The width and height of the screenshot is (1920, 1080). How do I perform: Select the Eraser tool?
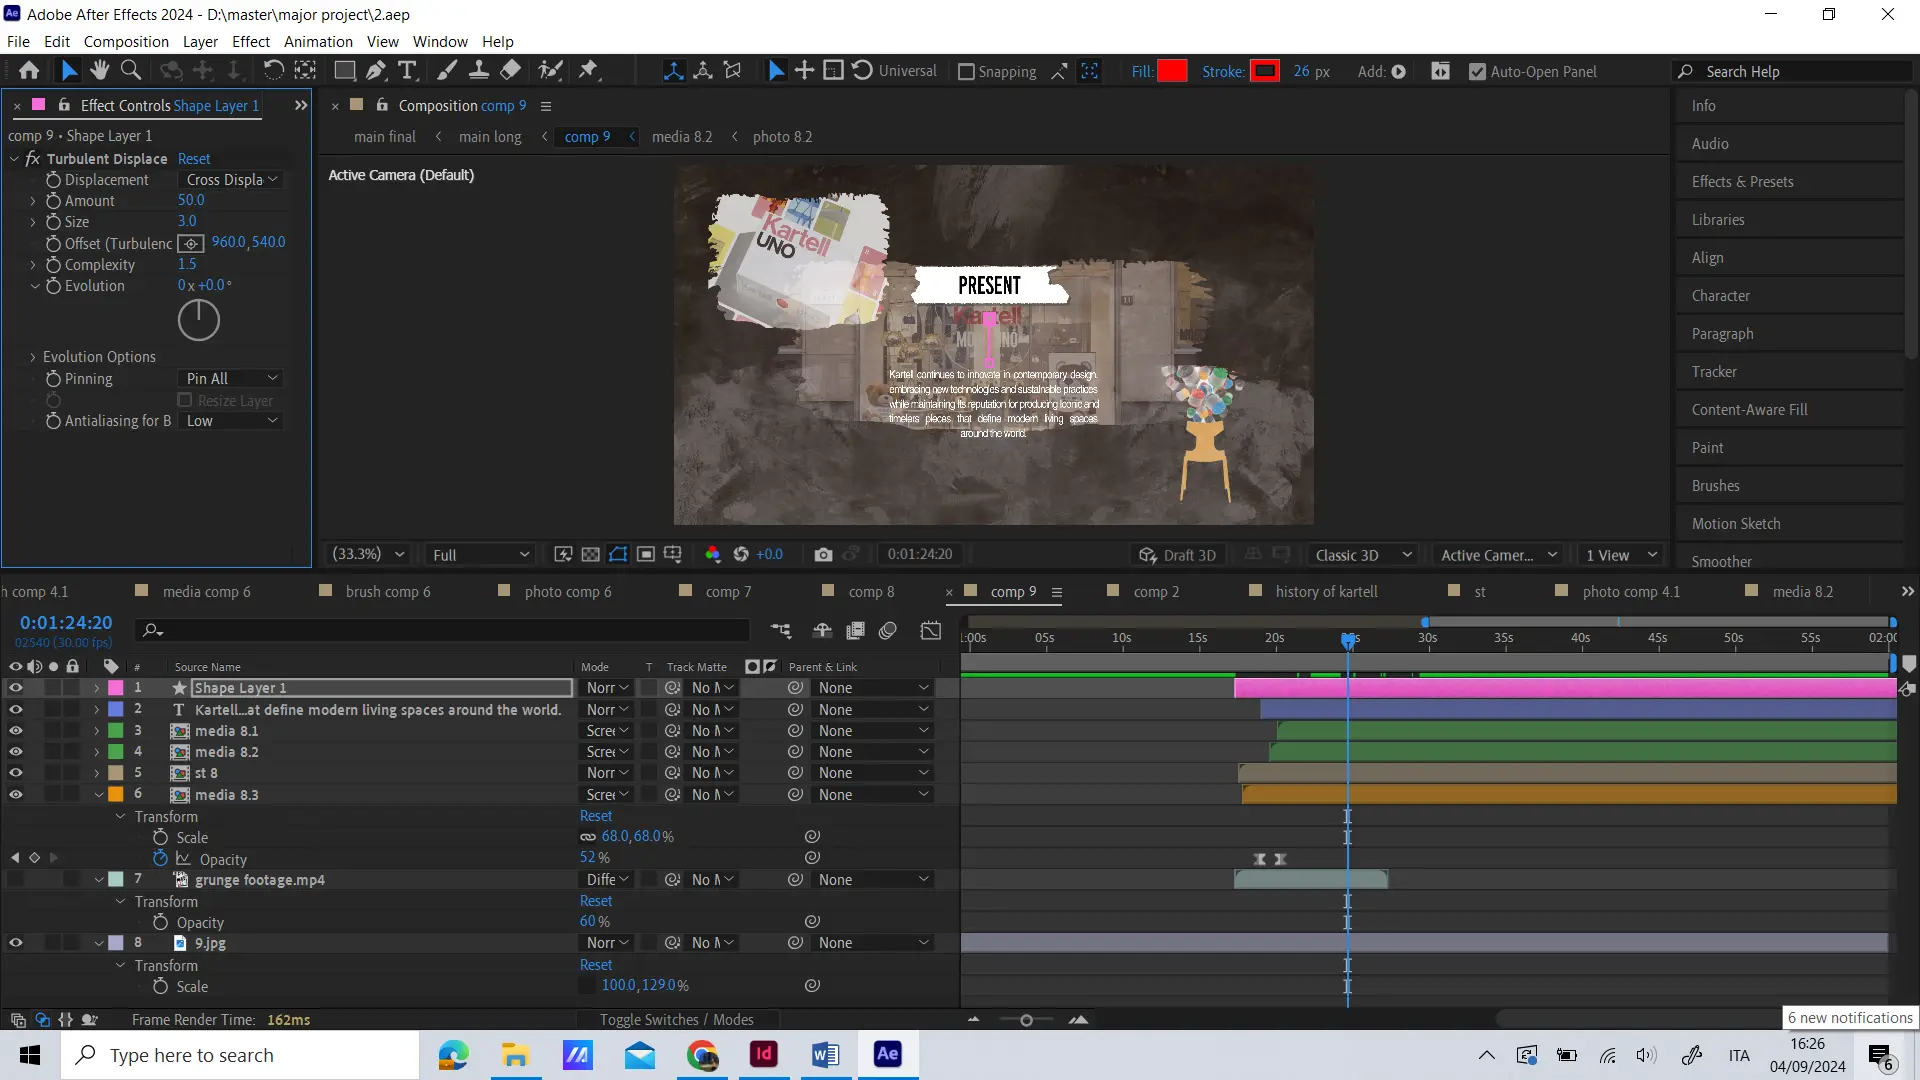click(x=510, y=71)
